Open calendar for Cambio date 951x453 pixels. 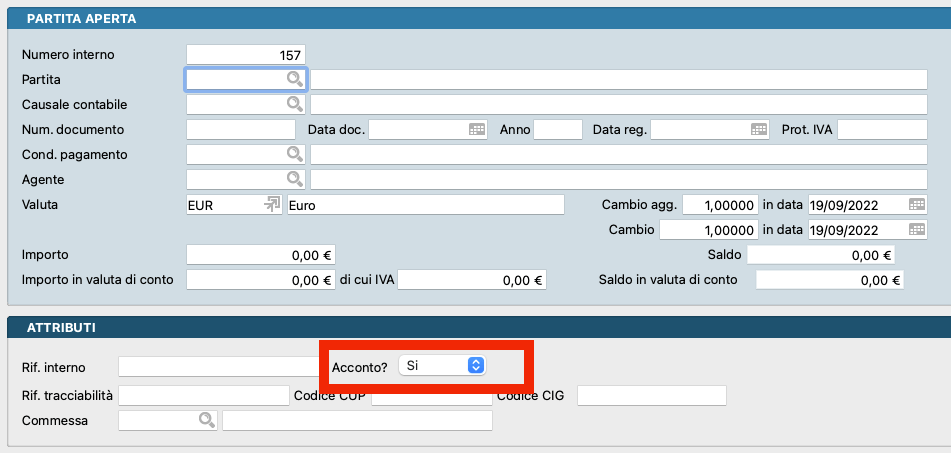click(916, 230)
